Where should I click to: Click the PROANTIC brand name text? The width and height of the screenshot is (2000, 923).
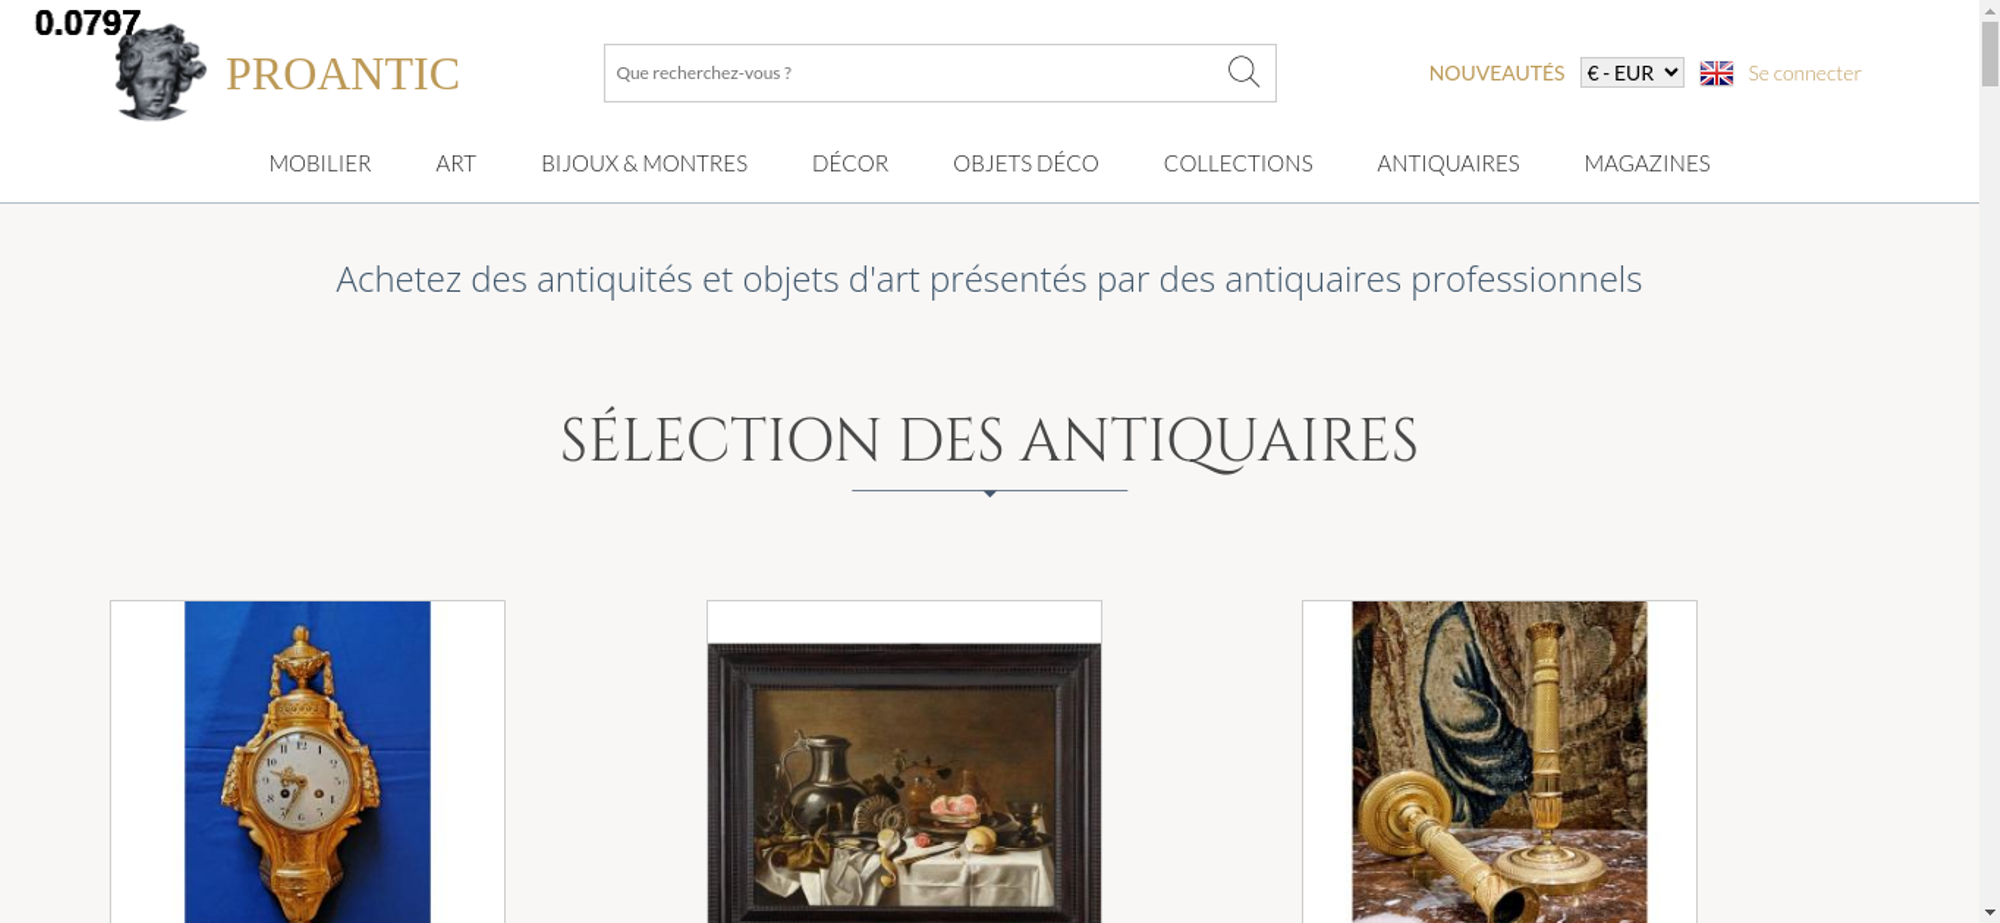[x=343, y=74]
